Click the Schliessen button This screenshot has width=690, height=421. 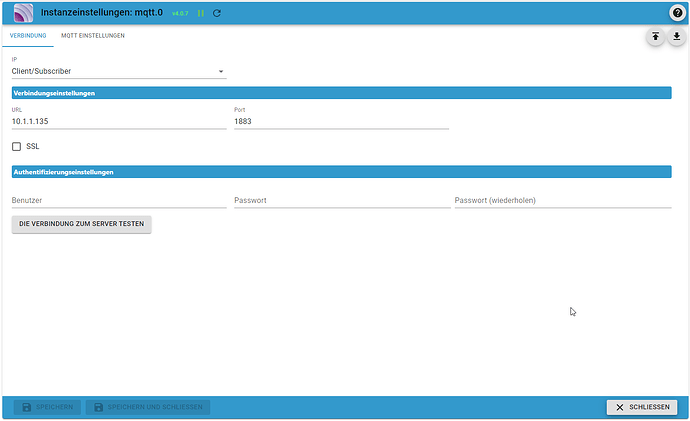click(x=642, y=407)
